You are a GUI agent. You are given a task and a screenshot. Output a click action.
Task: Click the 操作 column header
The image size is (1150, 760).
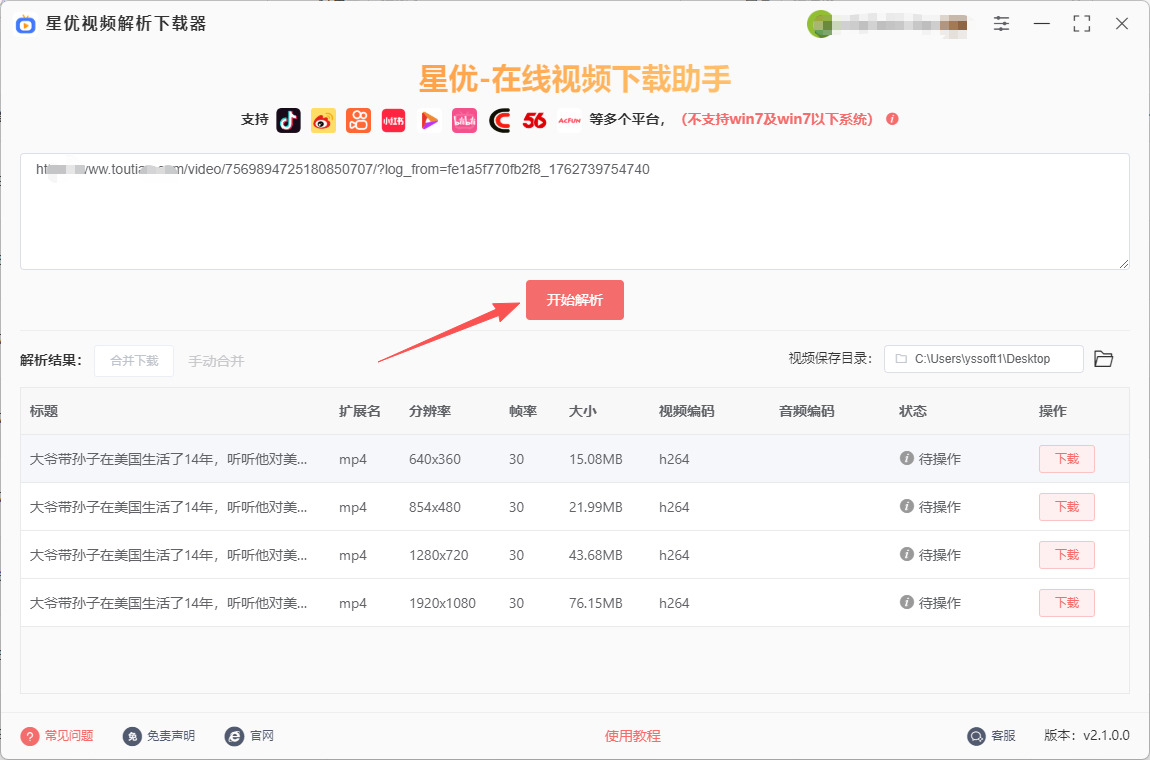[1052, 412]
